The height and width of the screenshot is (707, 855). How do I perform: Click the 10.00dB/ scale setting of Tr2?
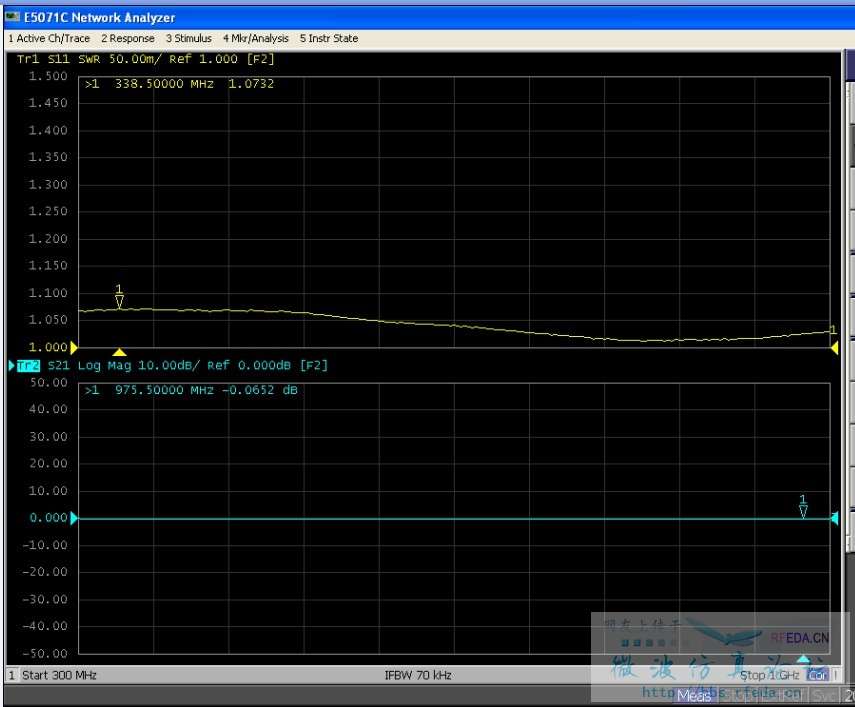(168, 365)
